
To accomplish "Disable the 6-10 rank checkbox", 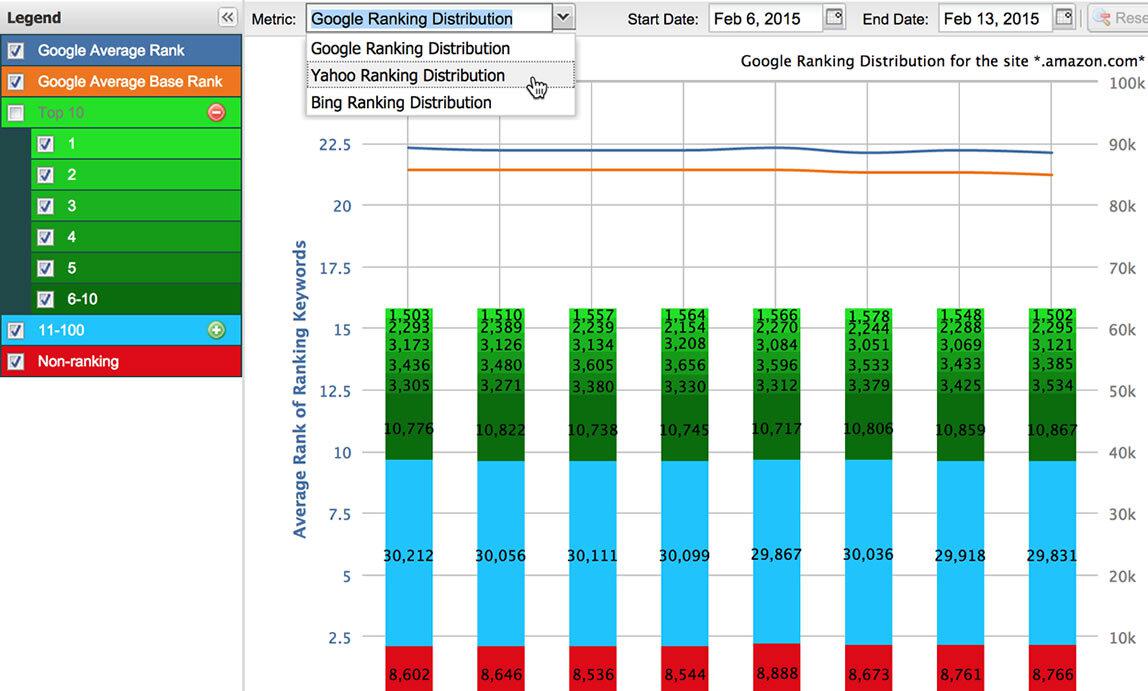I will [44, 298].
